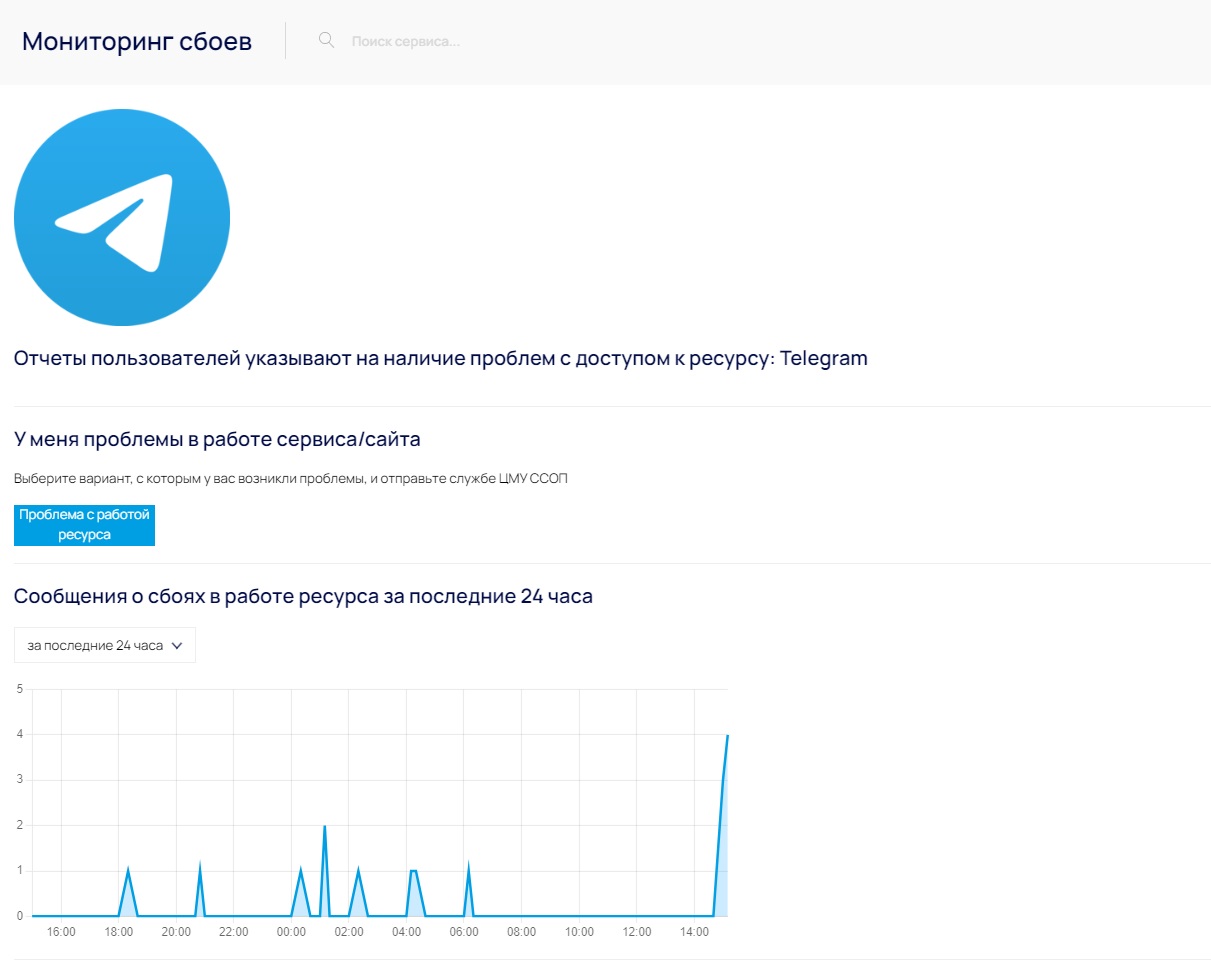Click the four-report spike at chart's right edge

coord(727,736)
